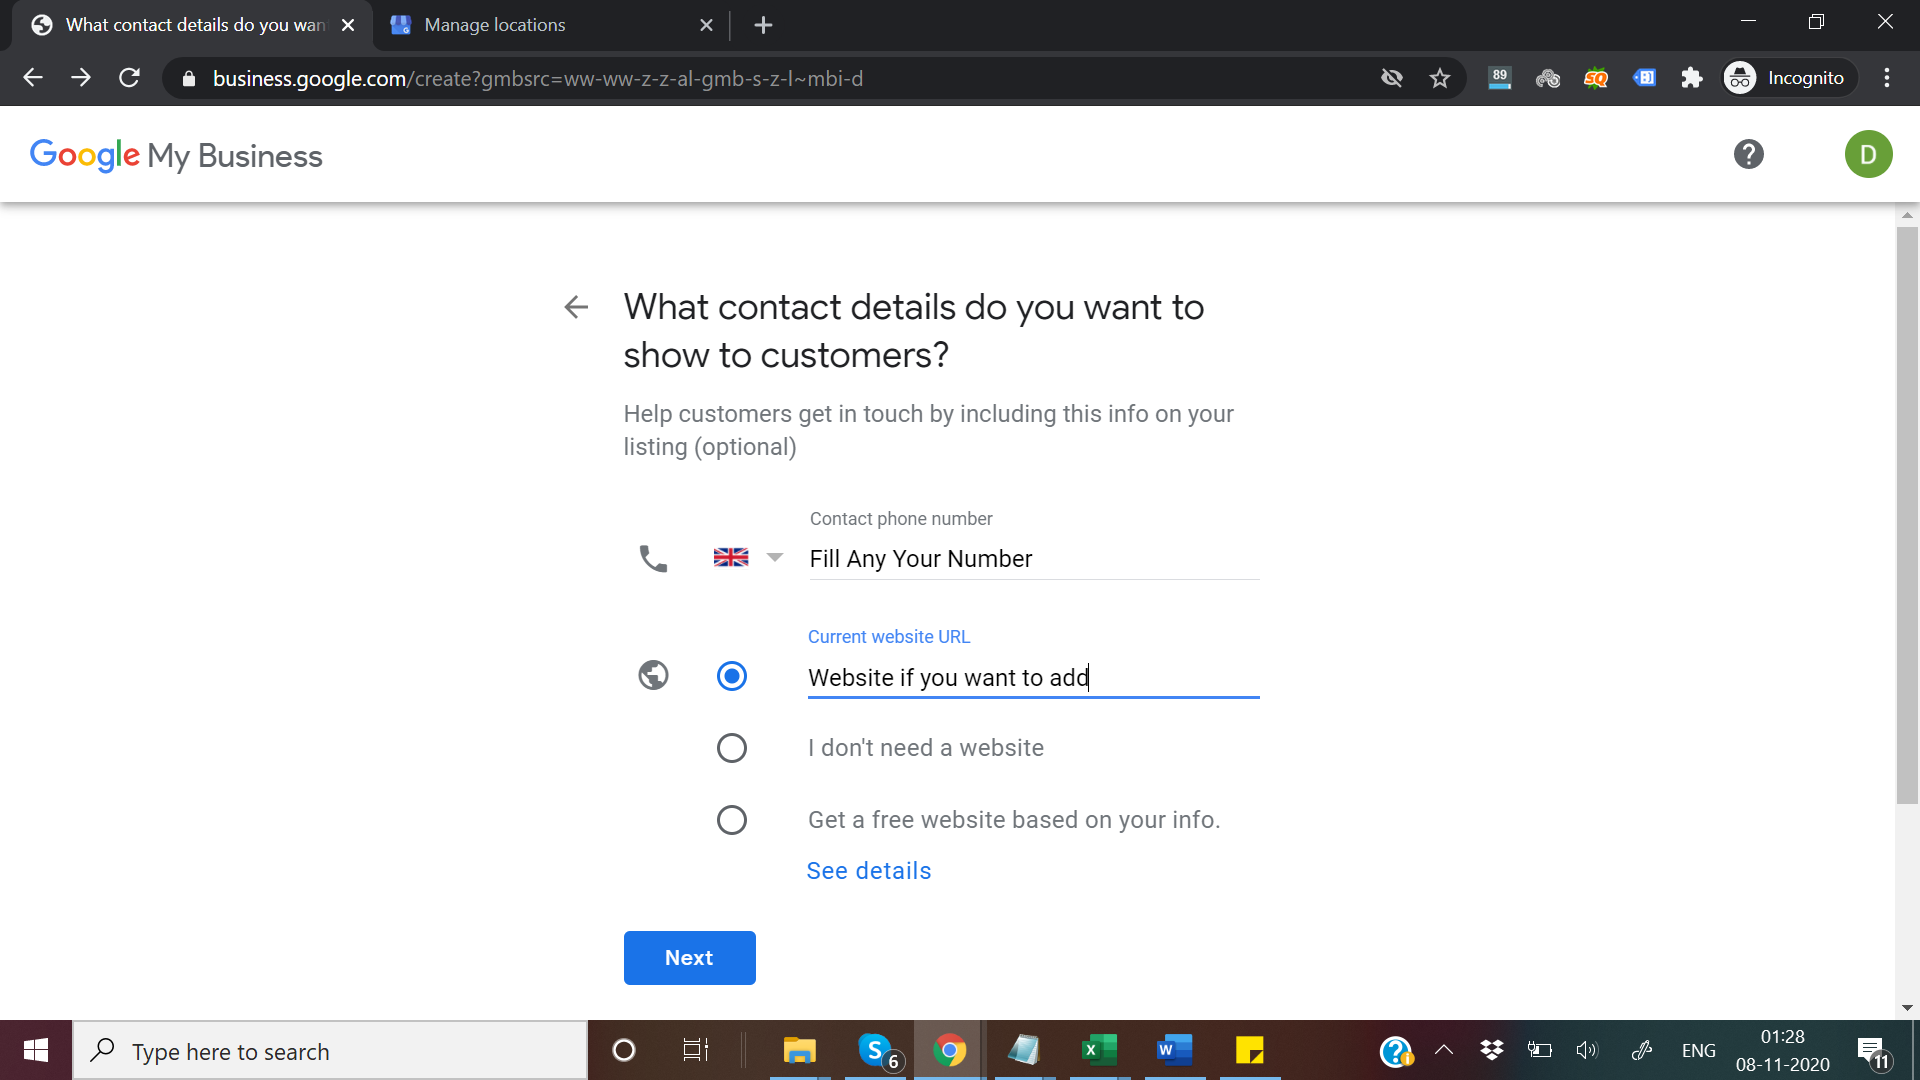Open Sticky Notes from the taskbar

pyautogui.click(x=1249, y=1050)
